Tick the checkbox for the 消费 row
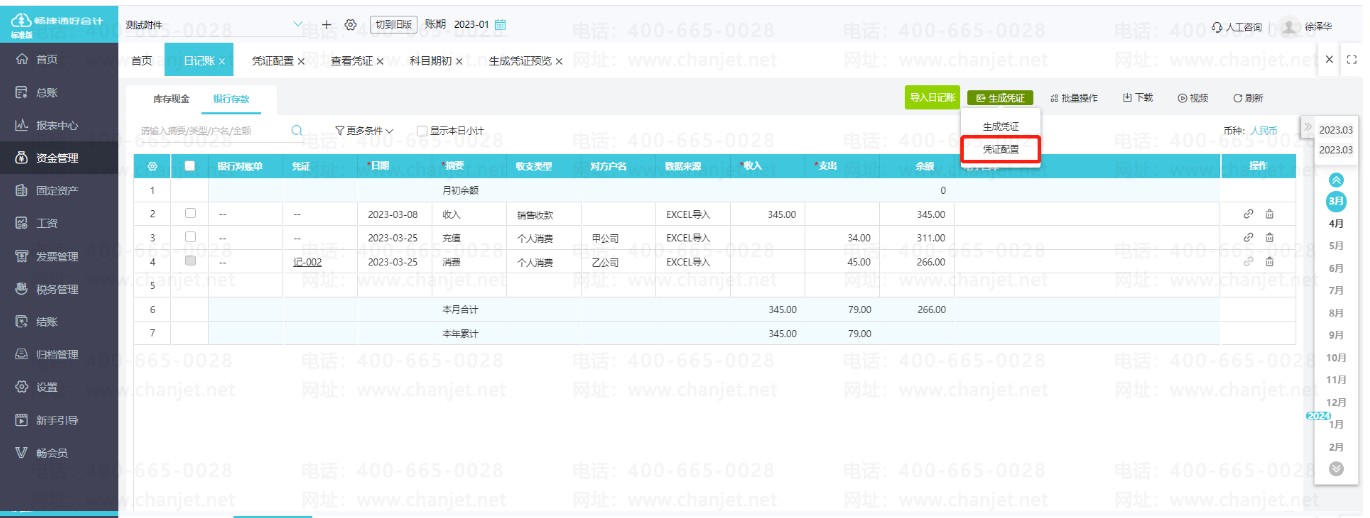The width and height of the screenshot is (1370, 518). (x=190, y=261)
